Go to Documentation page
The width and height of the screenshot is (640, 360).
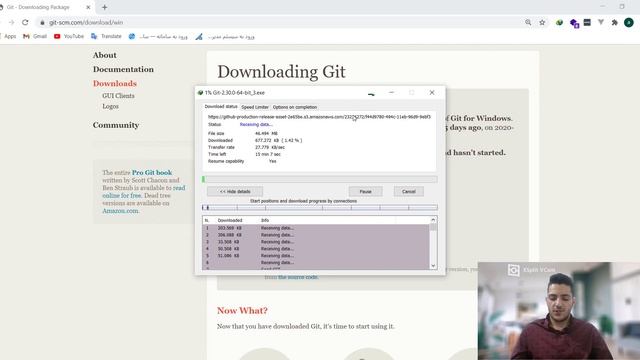point(123,69)
